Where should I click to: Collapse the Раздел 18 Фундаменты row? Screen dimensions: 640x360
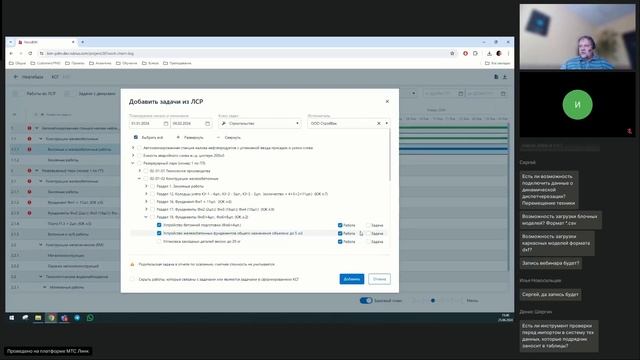click(x=146, y=217)
